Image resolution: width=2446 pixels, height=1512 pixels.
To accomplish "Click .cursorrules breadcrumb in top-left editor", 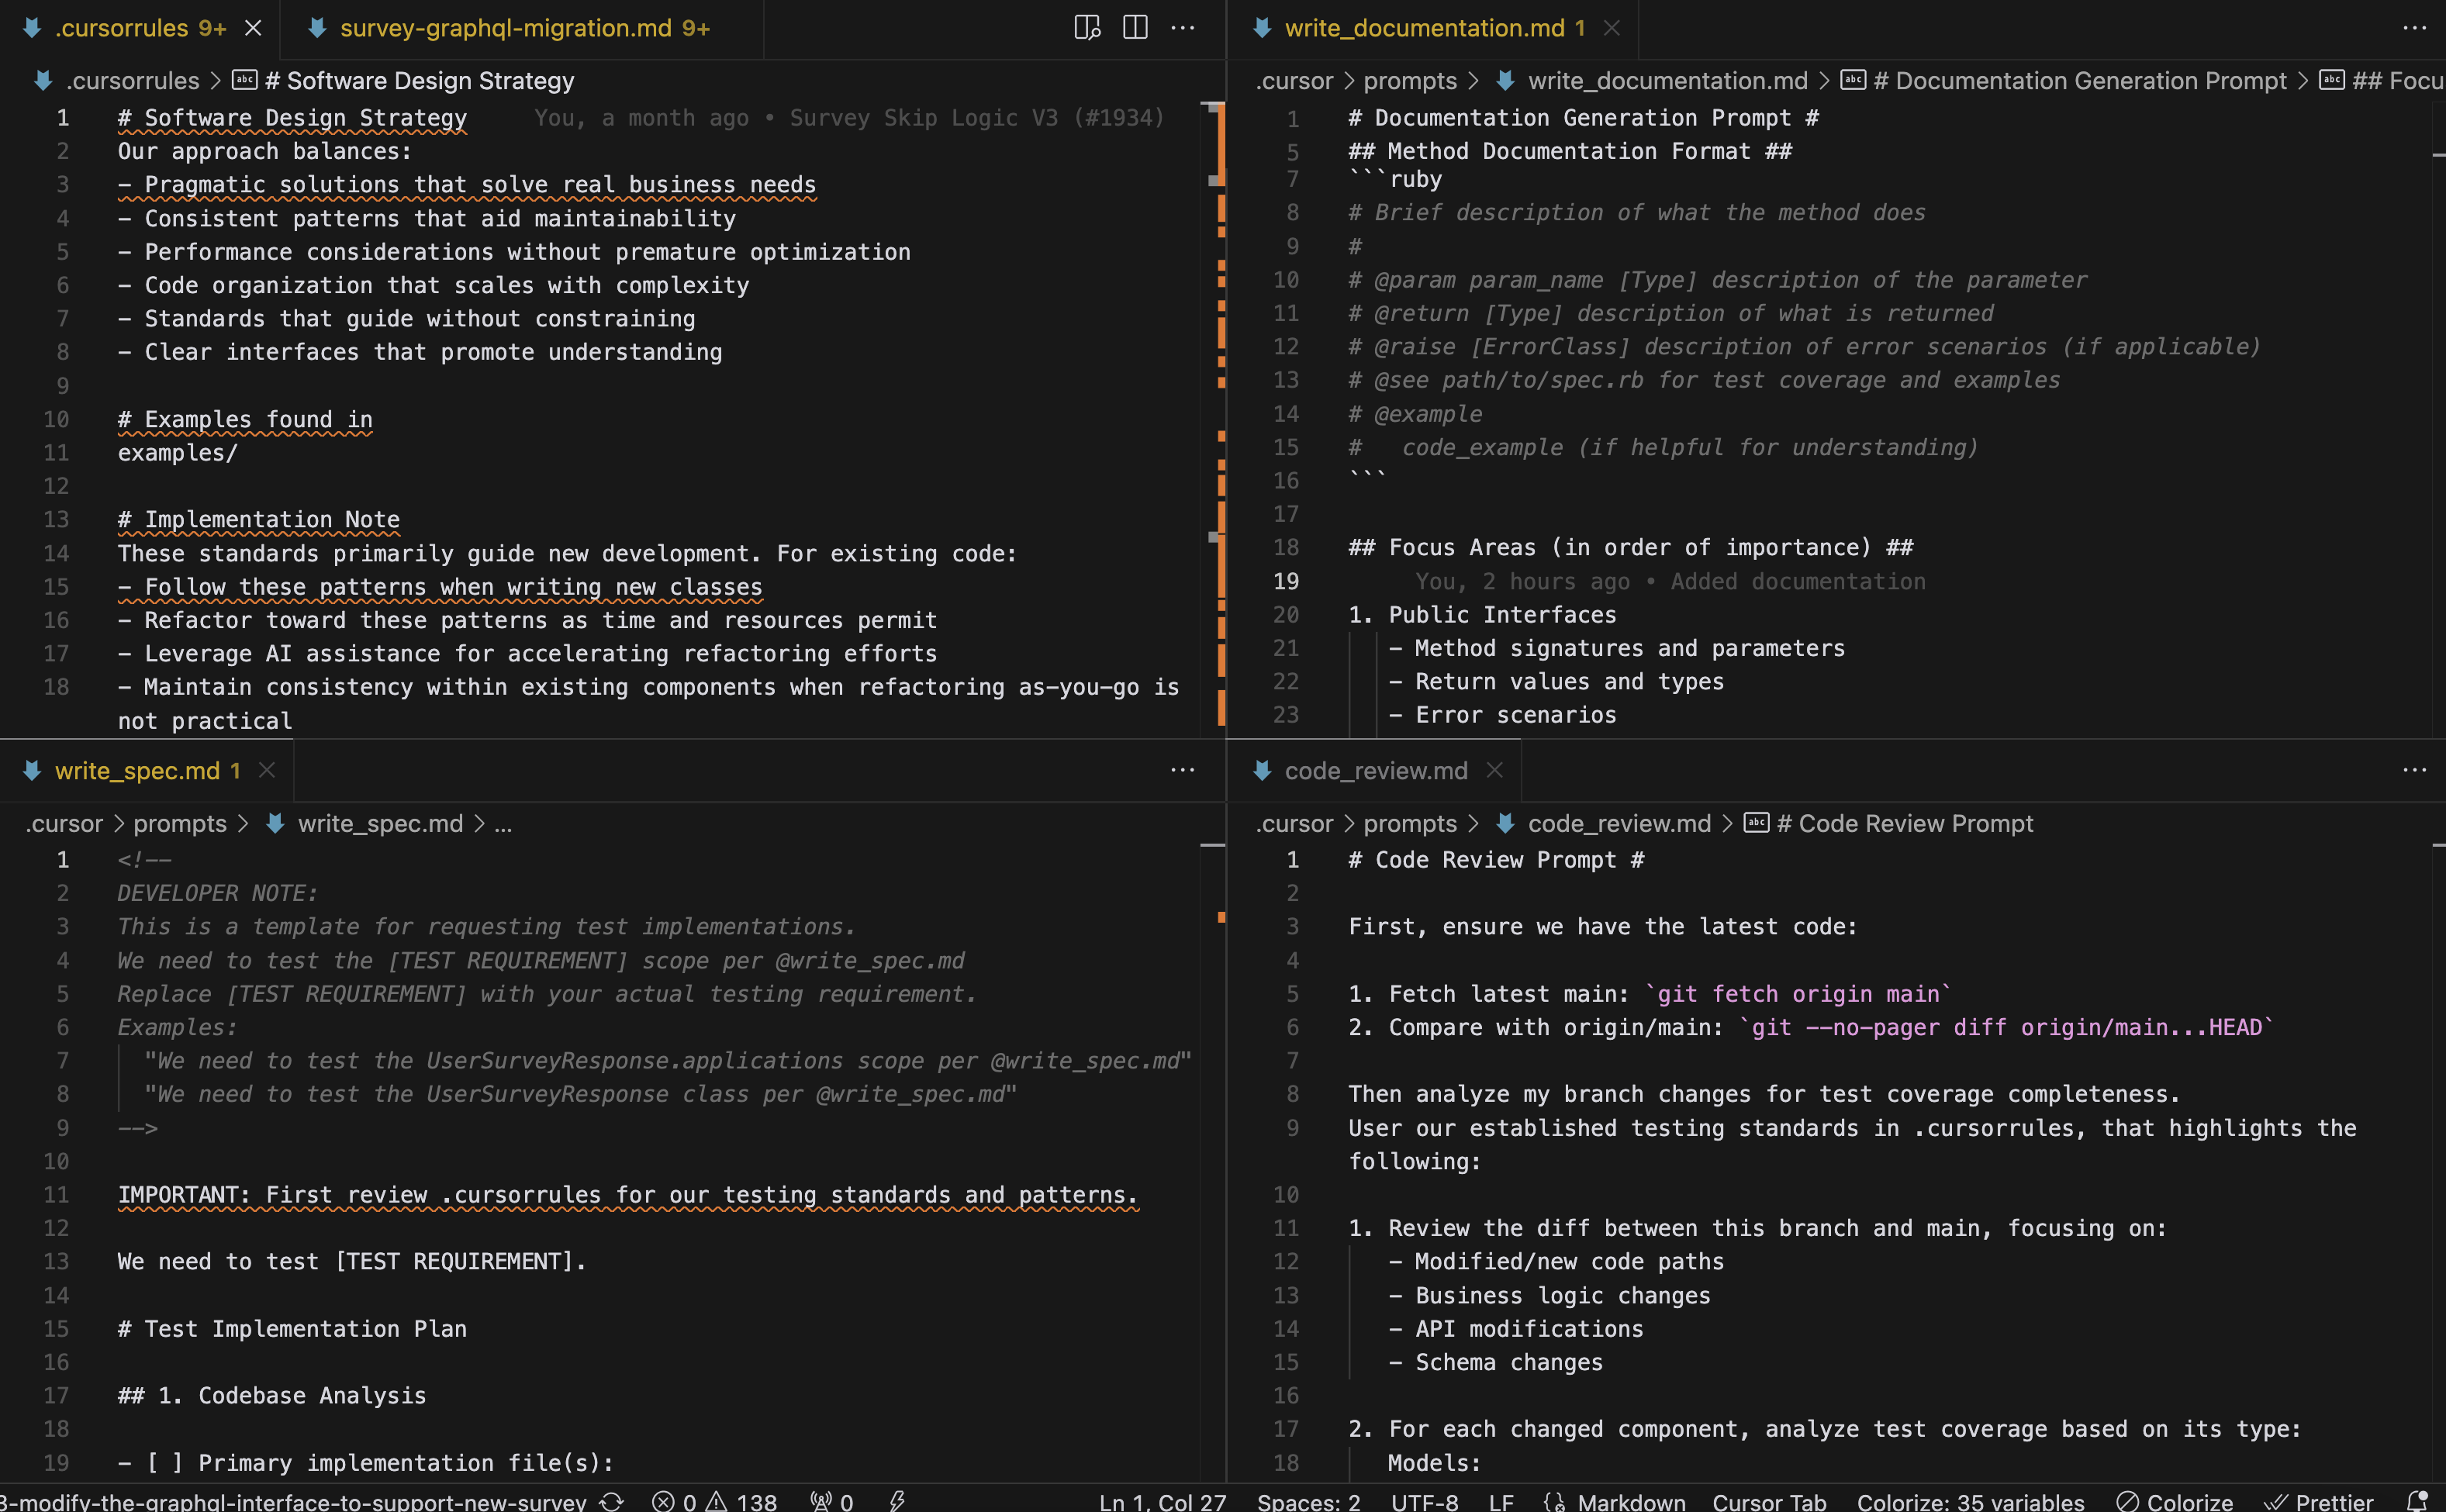I will pyautogui.click(x=131, y=81).
